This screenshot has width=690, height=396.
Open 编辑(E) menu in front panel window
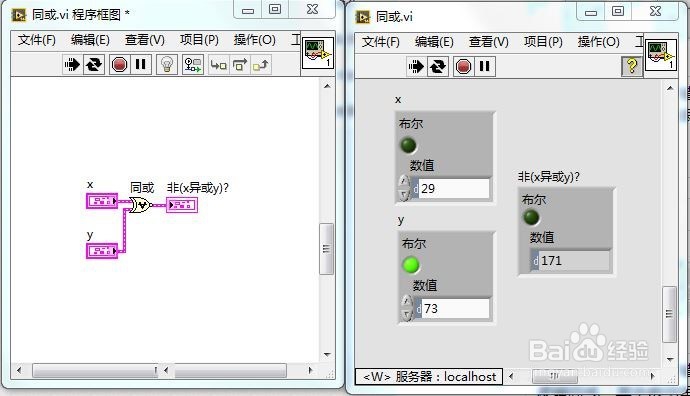[434, 42]
